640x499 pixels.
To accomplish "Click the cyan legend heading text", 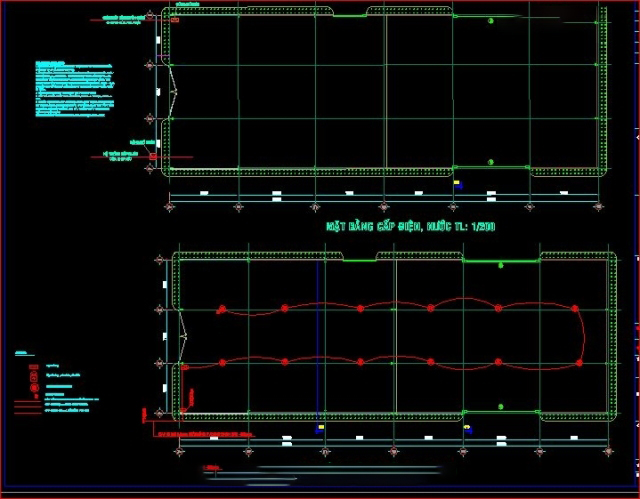I will (x=22, y=353).
